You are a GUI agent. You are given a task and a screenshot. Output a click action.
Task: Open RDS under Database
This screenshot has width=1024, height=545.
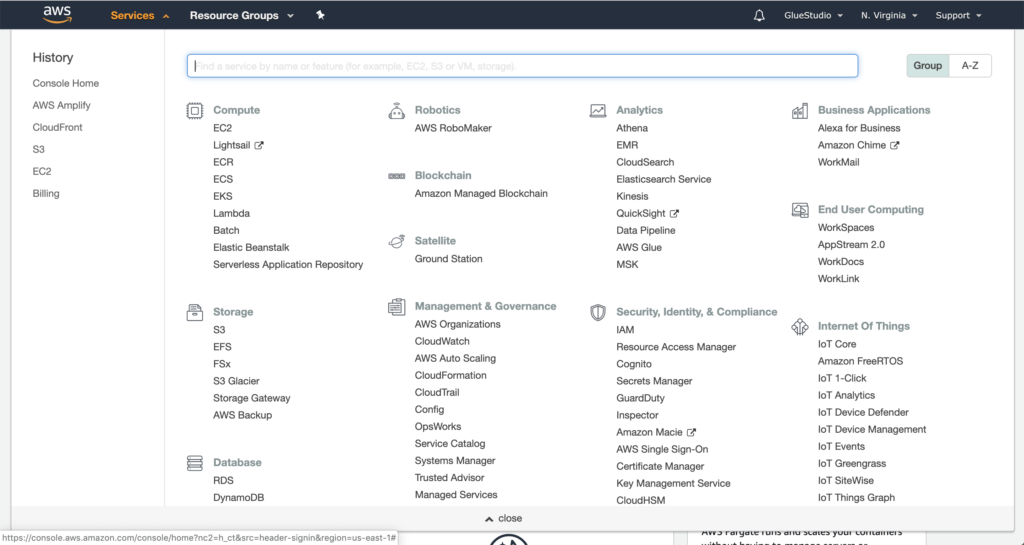click(x=223, y=480)
